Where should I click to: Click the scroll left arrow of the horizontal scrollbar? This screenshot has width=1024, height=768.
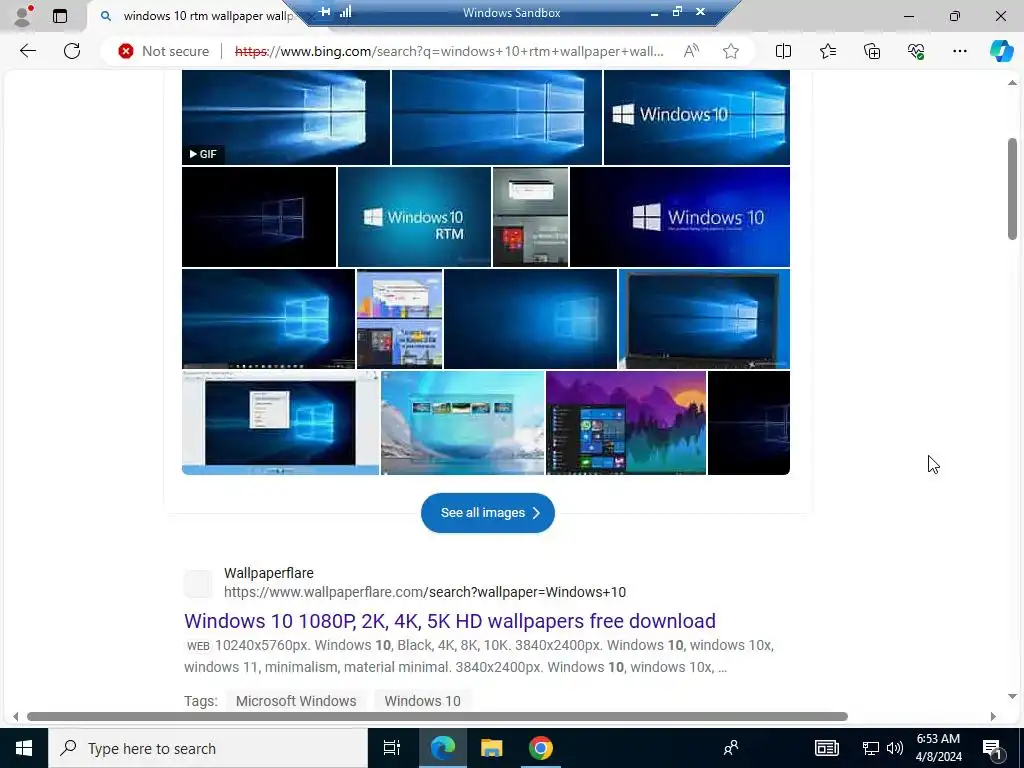(16, 716)
